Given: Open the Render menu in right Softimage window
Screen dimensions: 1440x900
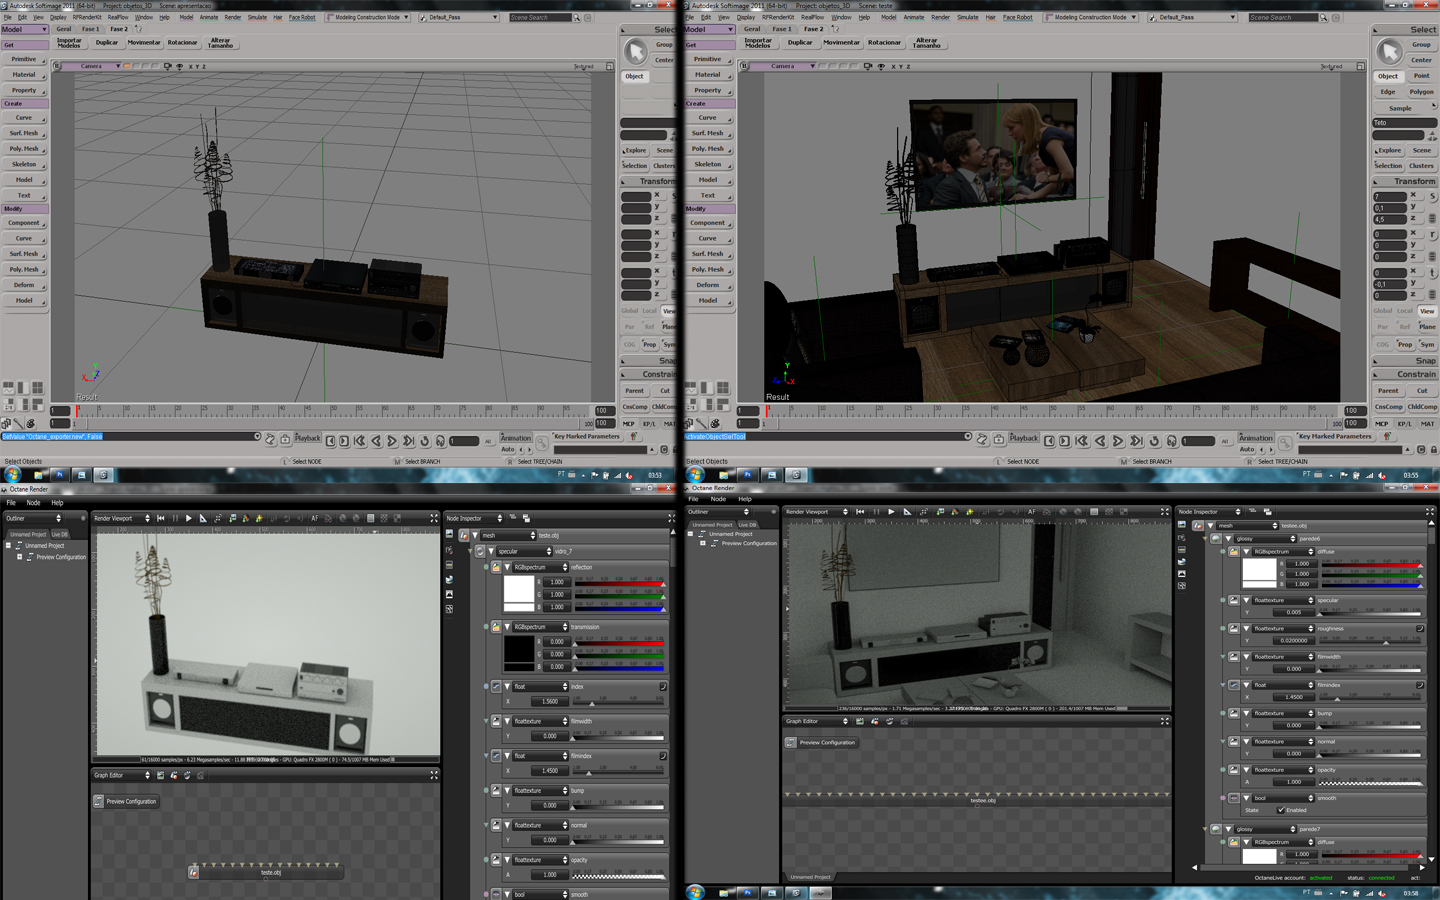Looking at the screenshot, I should tap(940, 17).
